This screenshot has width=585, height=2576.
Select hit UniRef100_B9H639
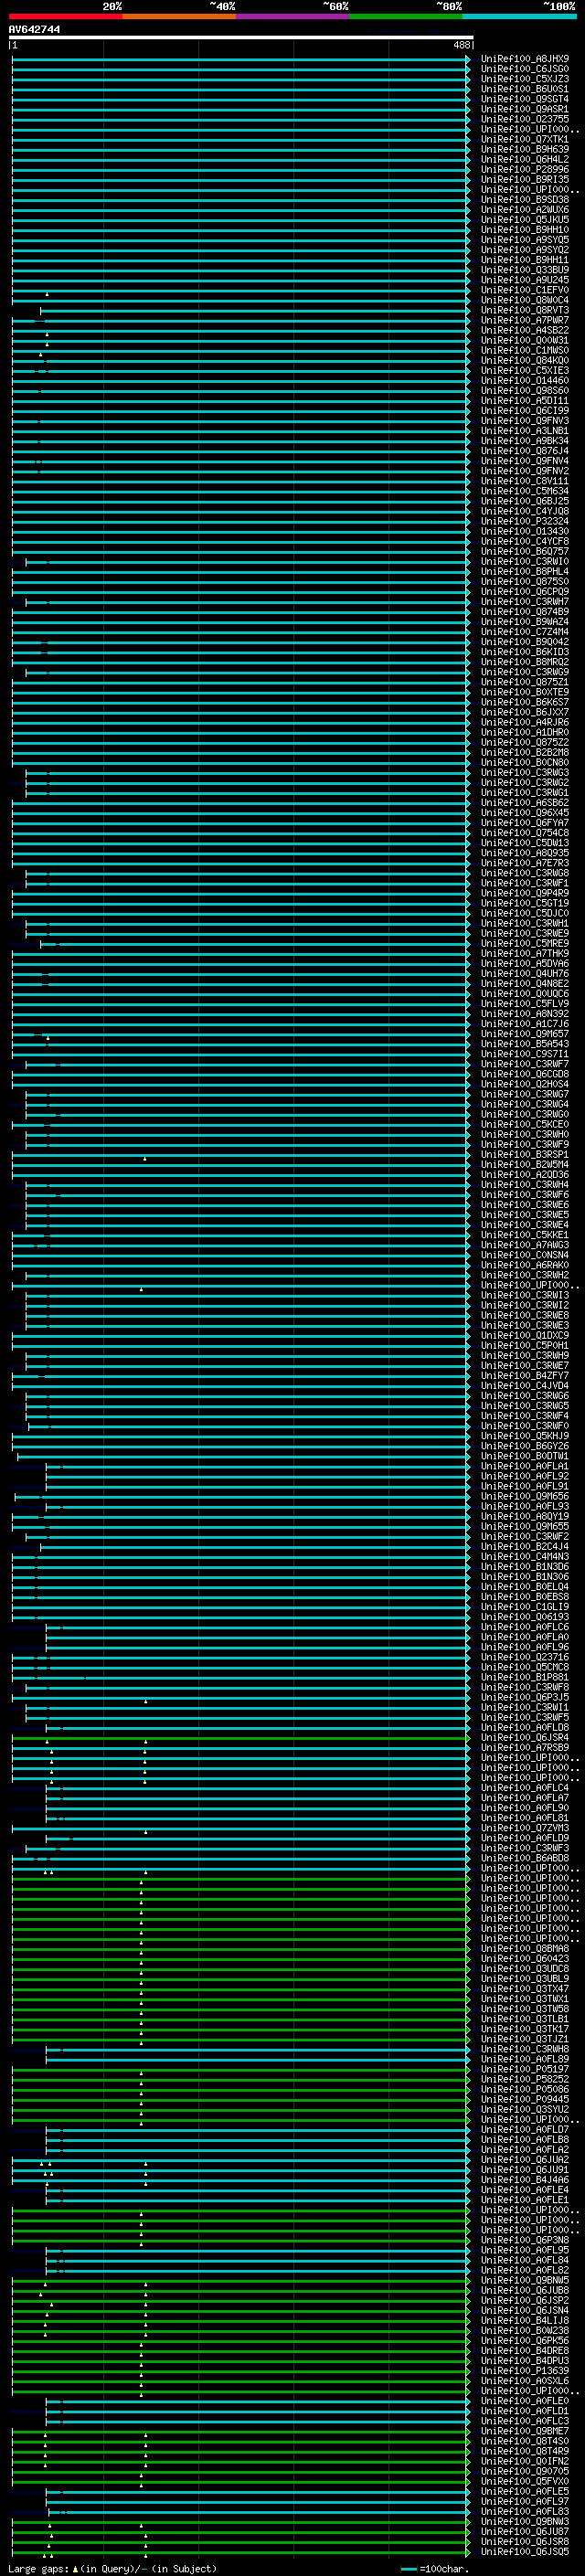[525, 149]
